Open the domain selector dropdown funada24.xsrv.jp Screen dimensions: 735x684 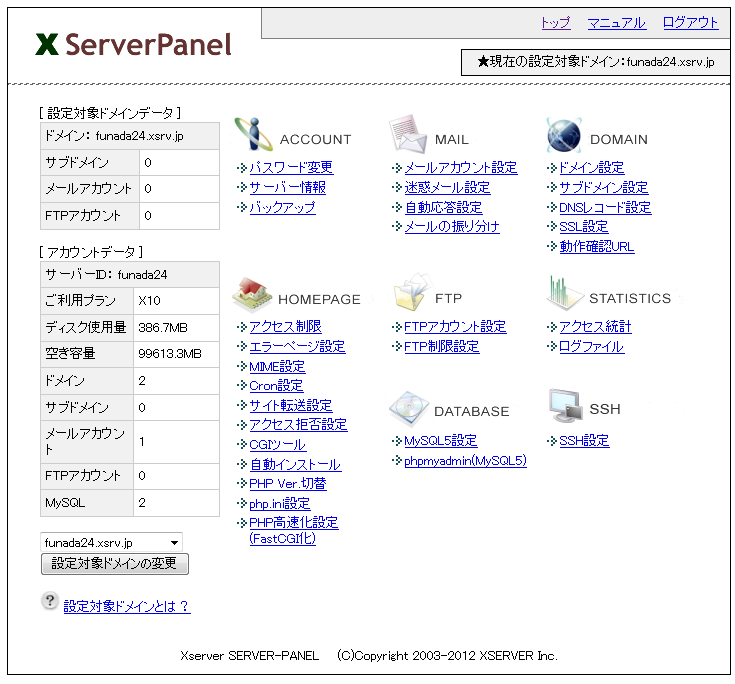pos(112,542)
